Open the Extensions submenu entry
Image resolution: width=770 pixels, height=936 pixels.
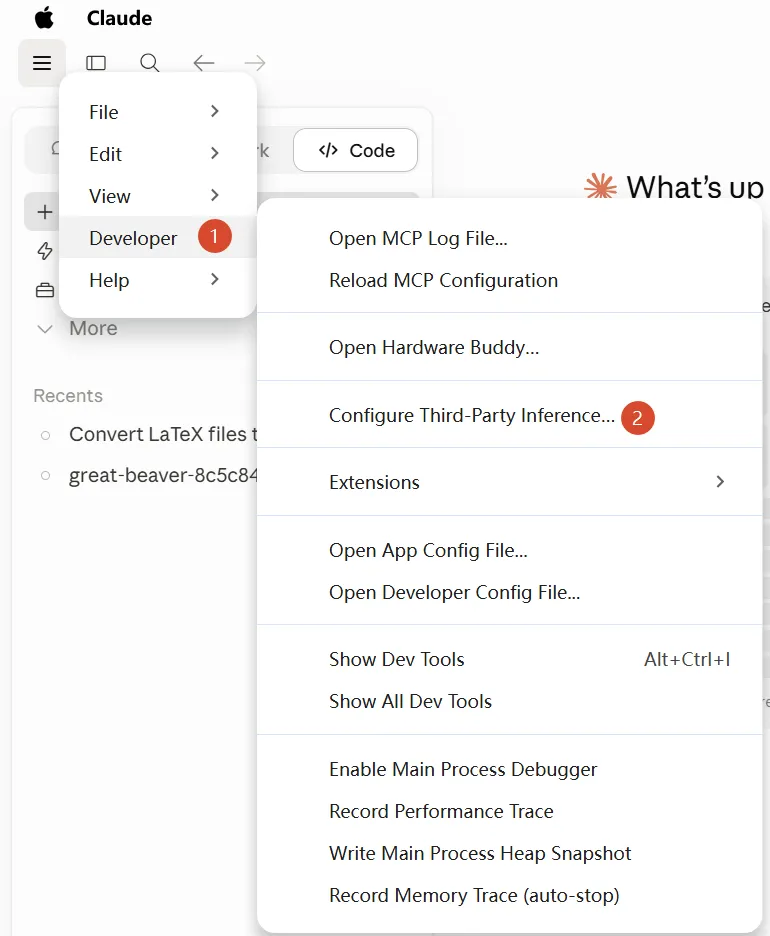tap(509, 482)
